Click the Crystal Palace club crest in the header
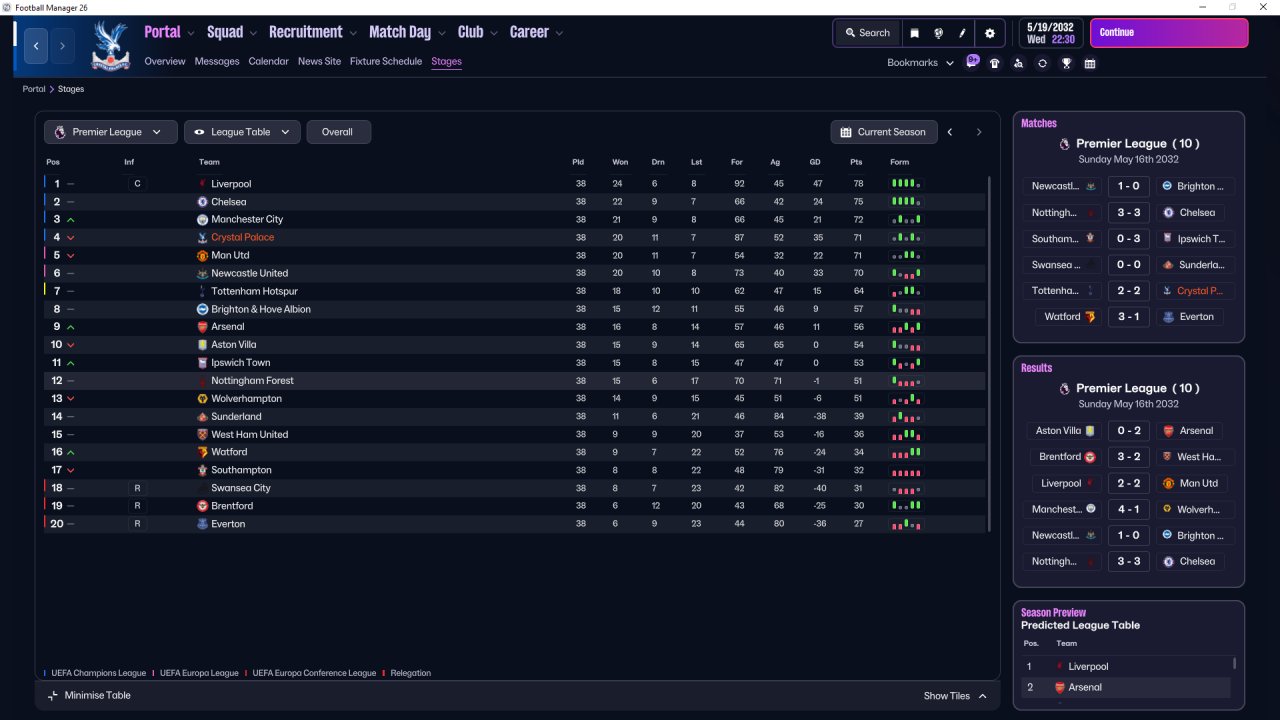The height and width of the screenshot is (720, 1280). [x=110, y=45]
